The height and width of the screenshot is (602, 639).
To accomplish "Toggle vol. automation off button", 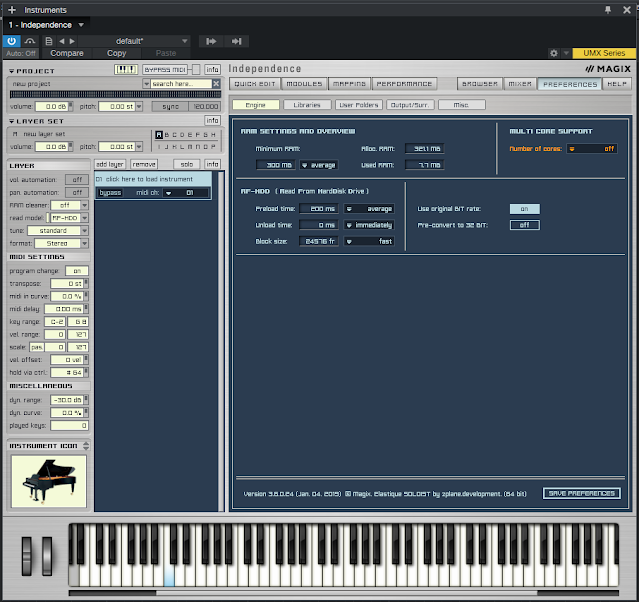I will click(77, 180).
